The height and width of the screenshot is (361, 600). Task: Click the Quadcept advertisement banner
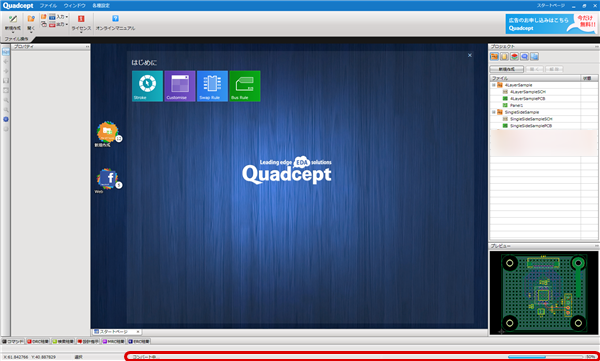[551, 24]
